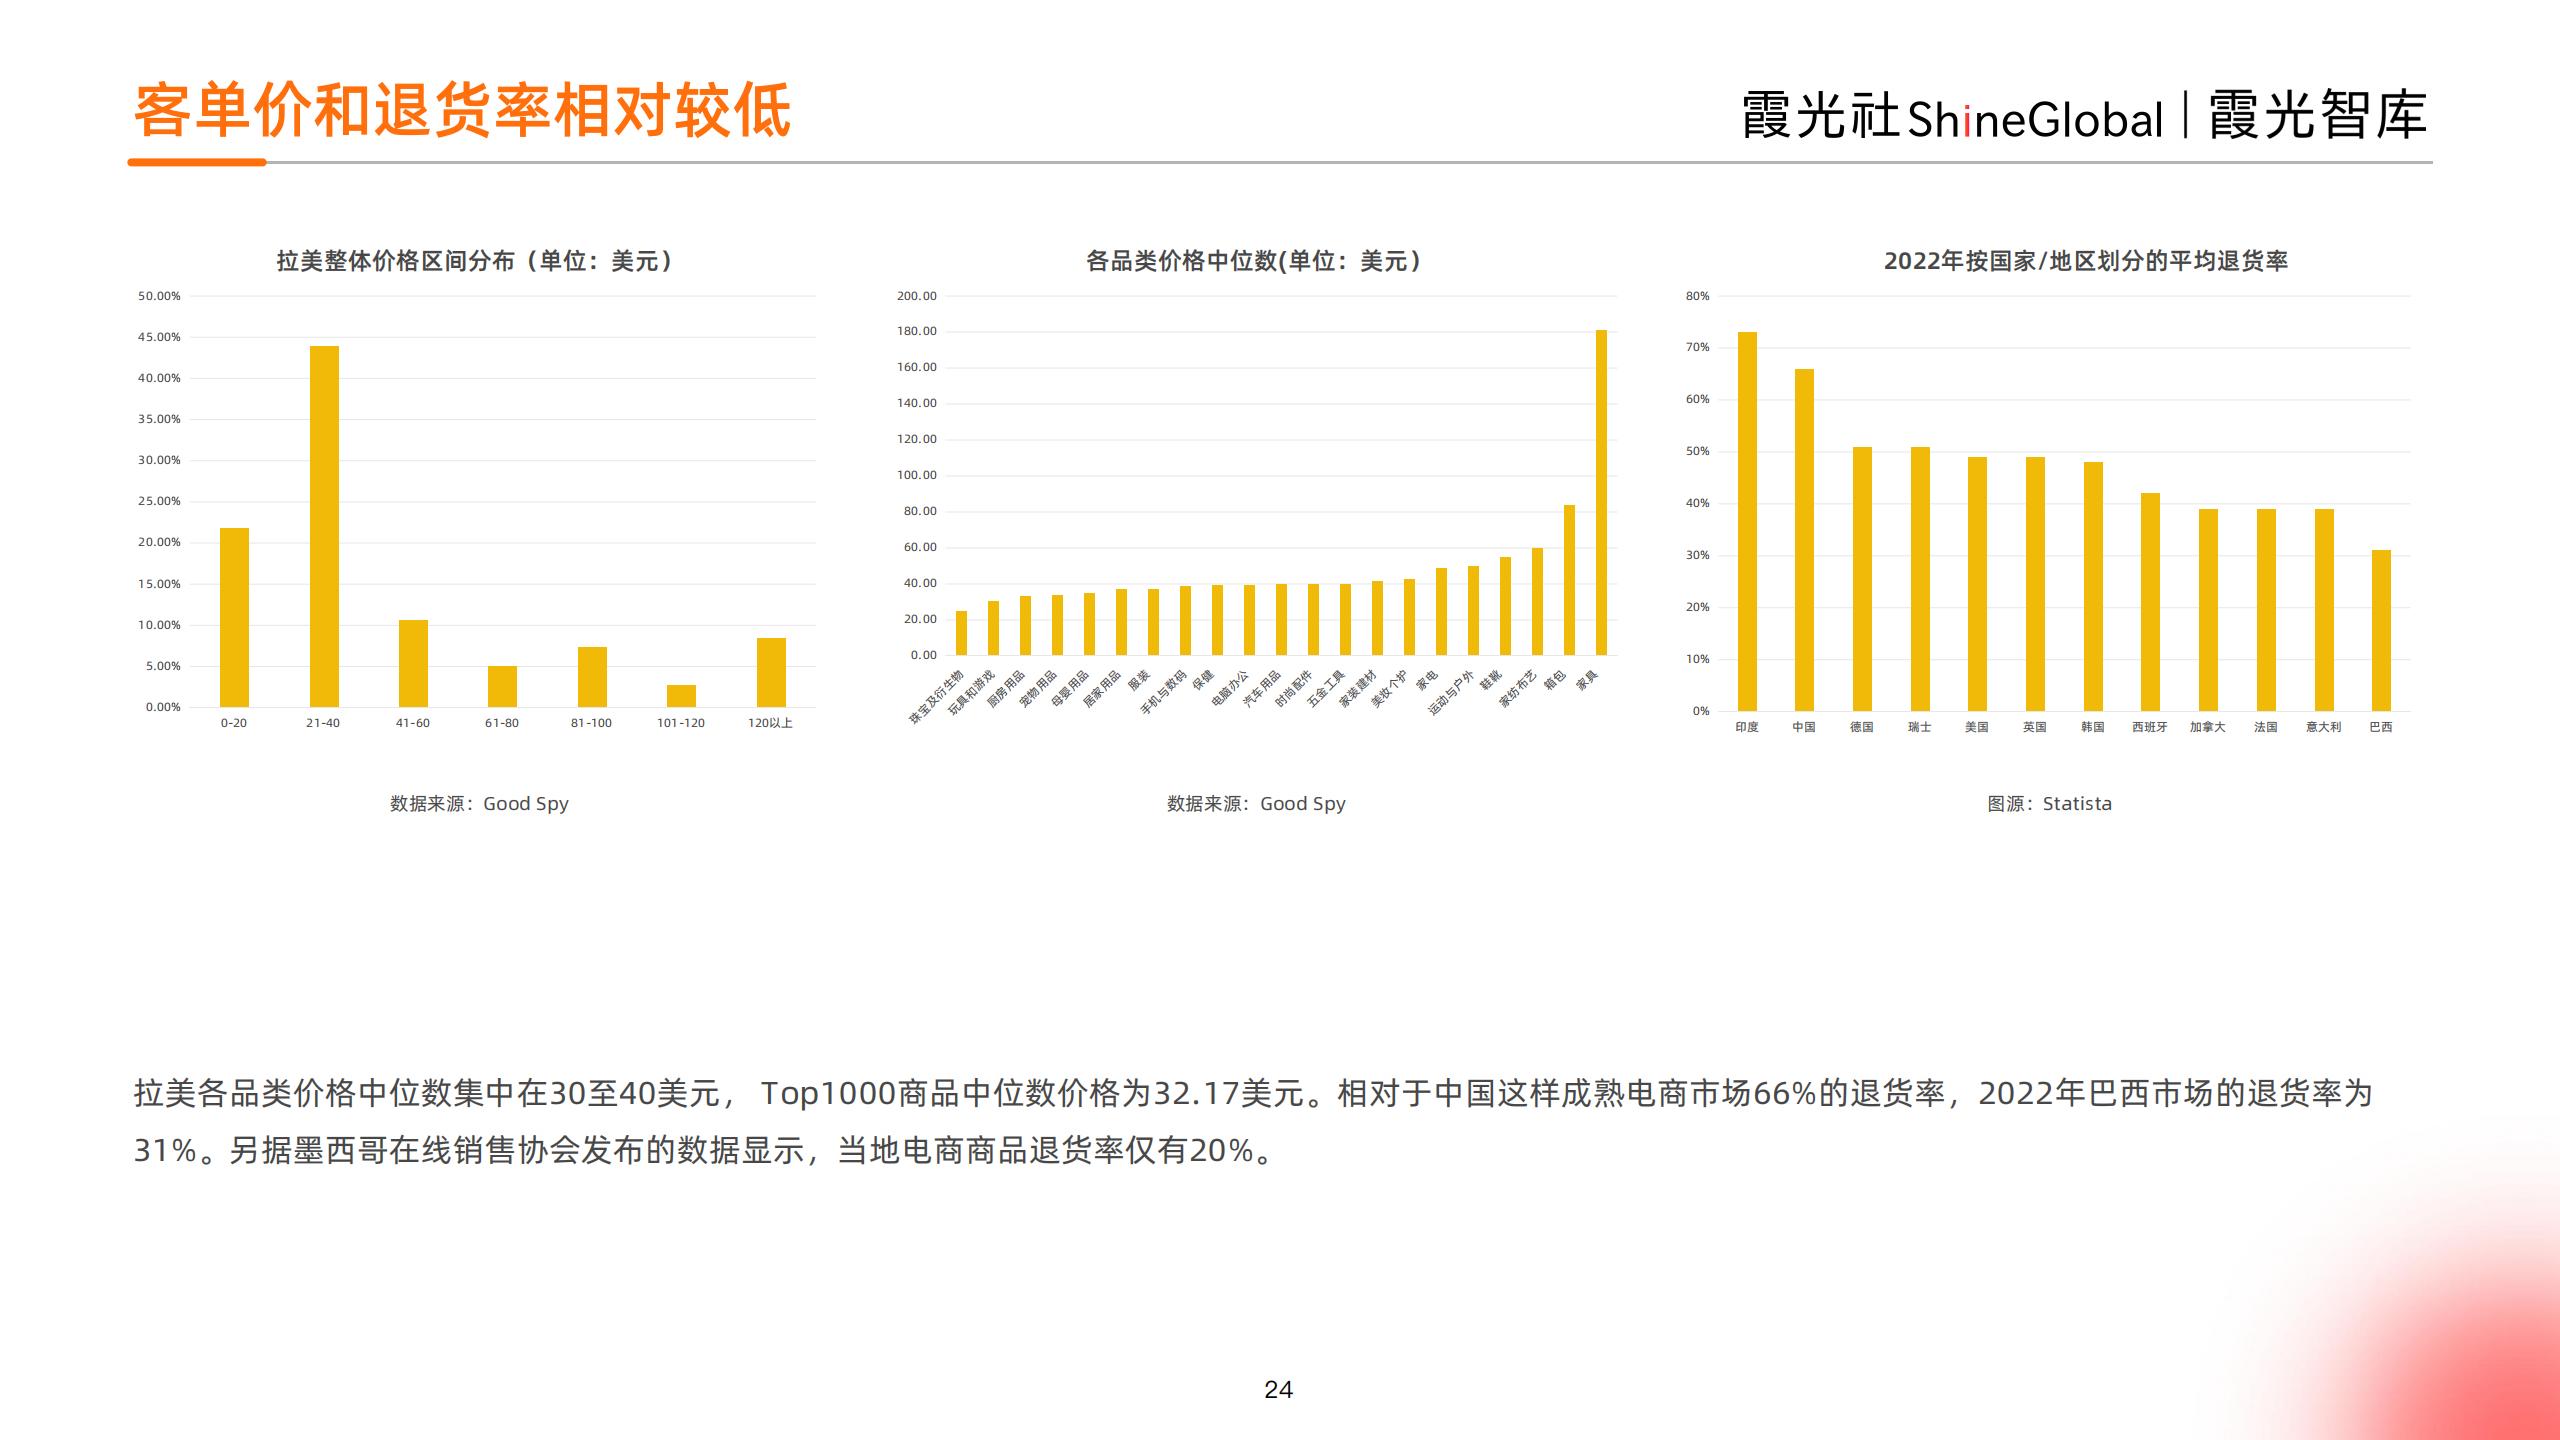Click the 101-120 axis label
The height and width of the screenshot is (1440, 2560).
point(681,723)
